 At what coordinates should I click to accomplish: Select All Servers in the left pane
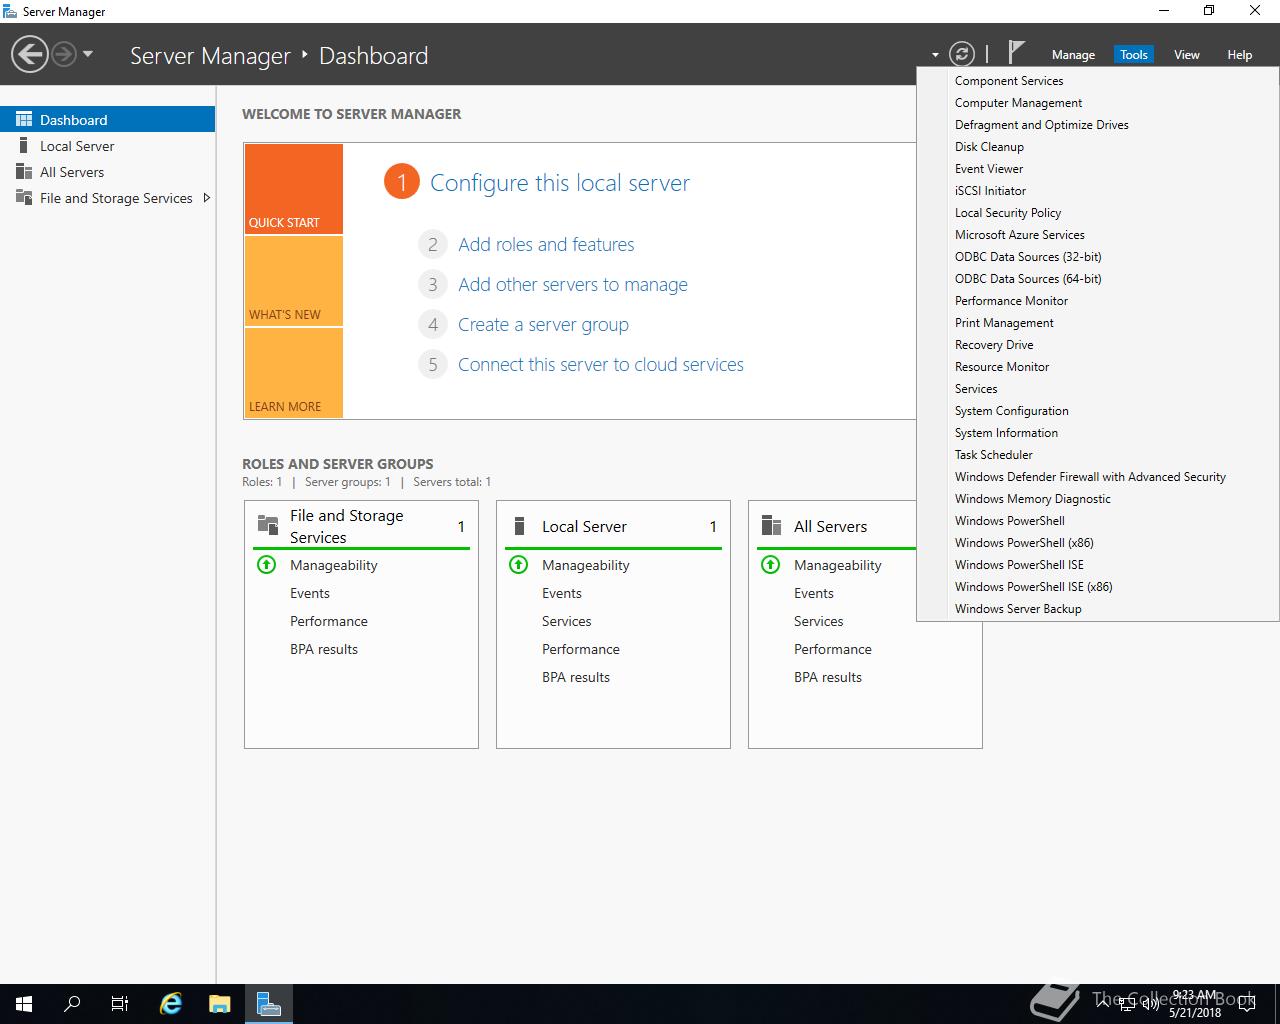point(107,172)
